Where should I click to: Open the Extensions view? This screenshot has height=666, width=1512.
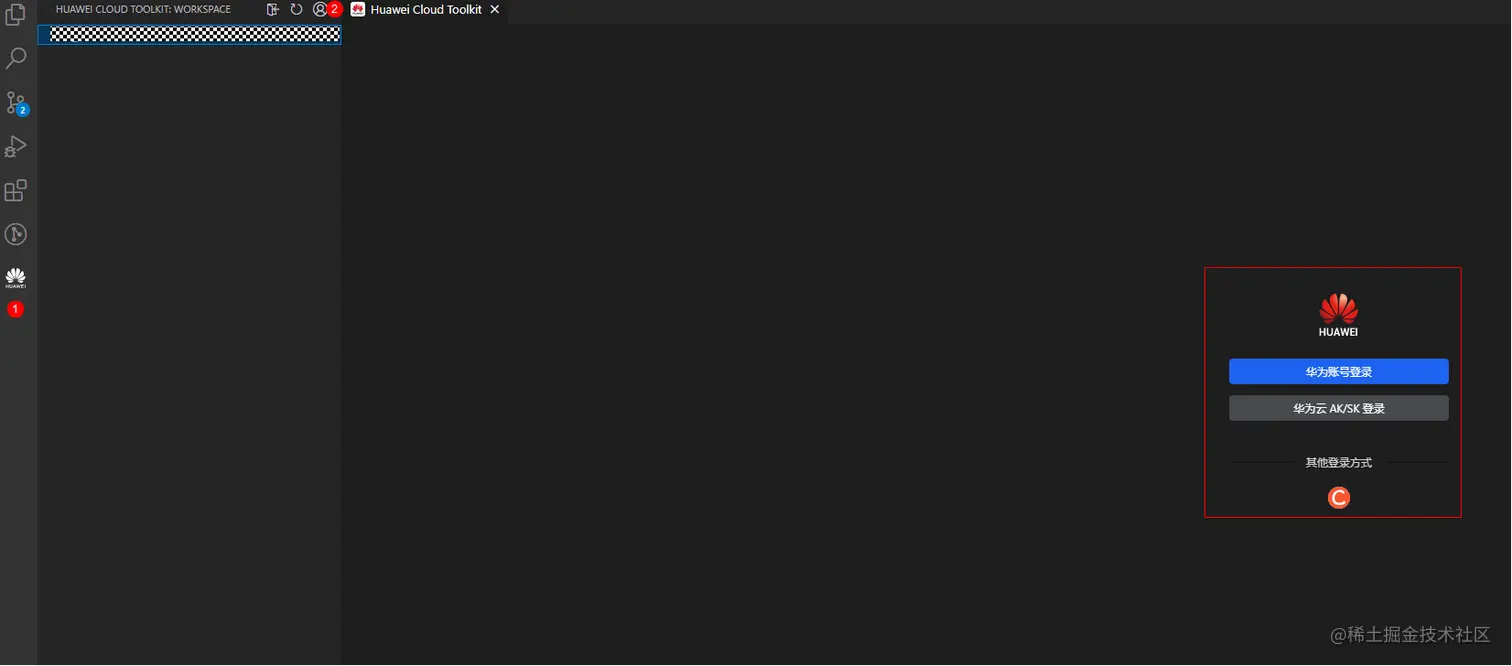click(16, 191)
